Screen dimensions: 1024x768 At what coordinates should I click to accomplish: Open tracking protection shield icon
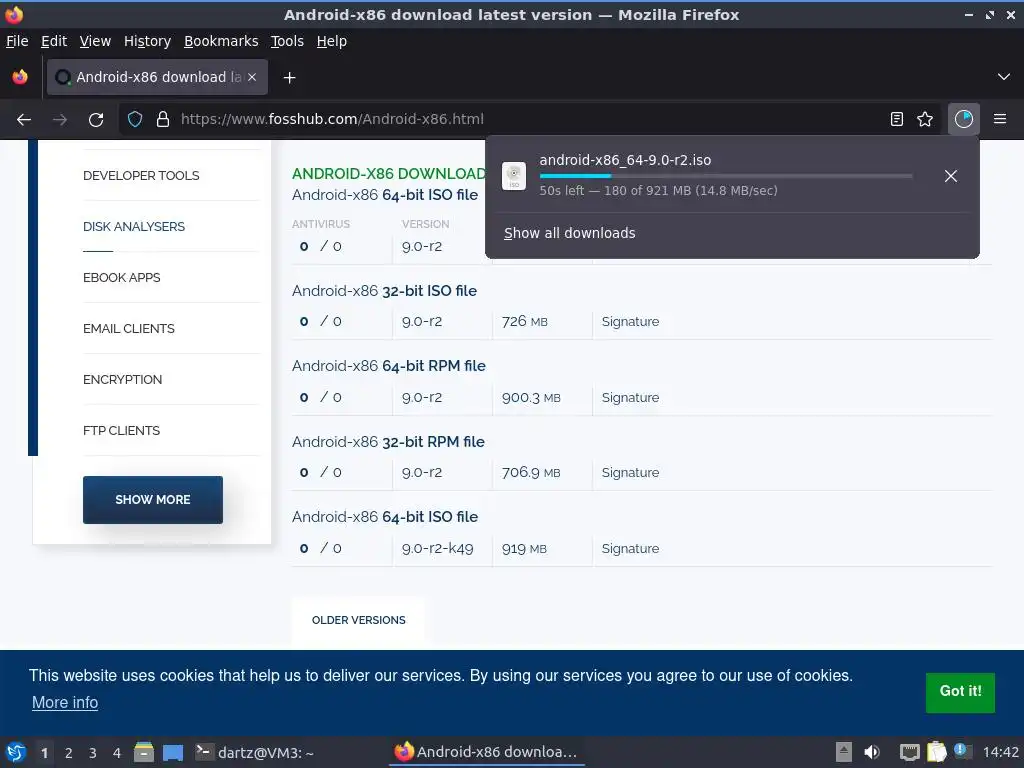pos(135,120)
